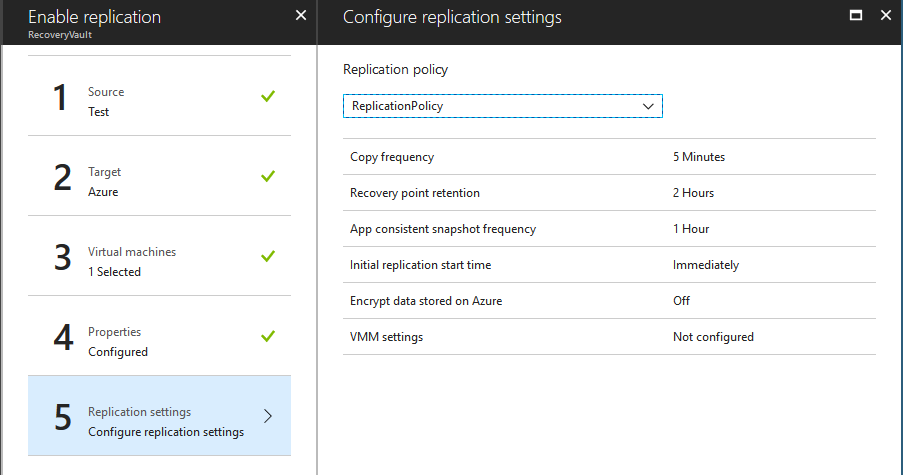903x475 pixels.
Task: Maximize the Configure replication settings blade
Action: point(856,16)
